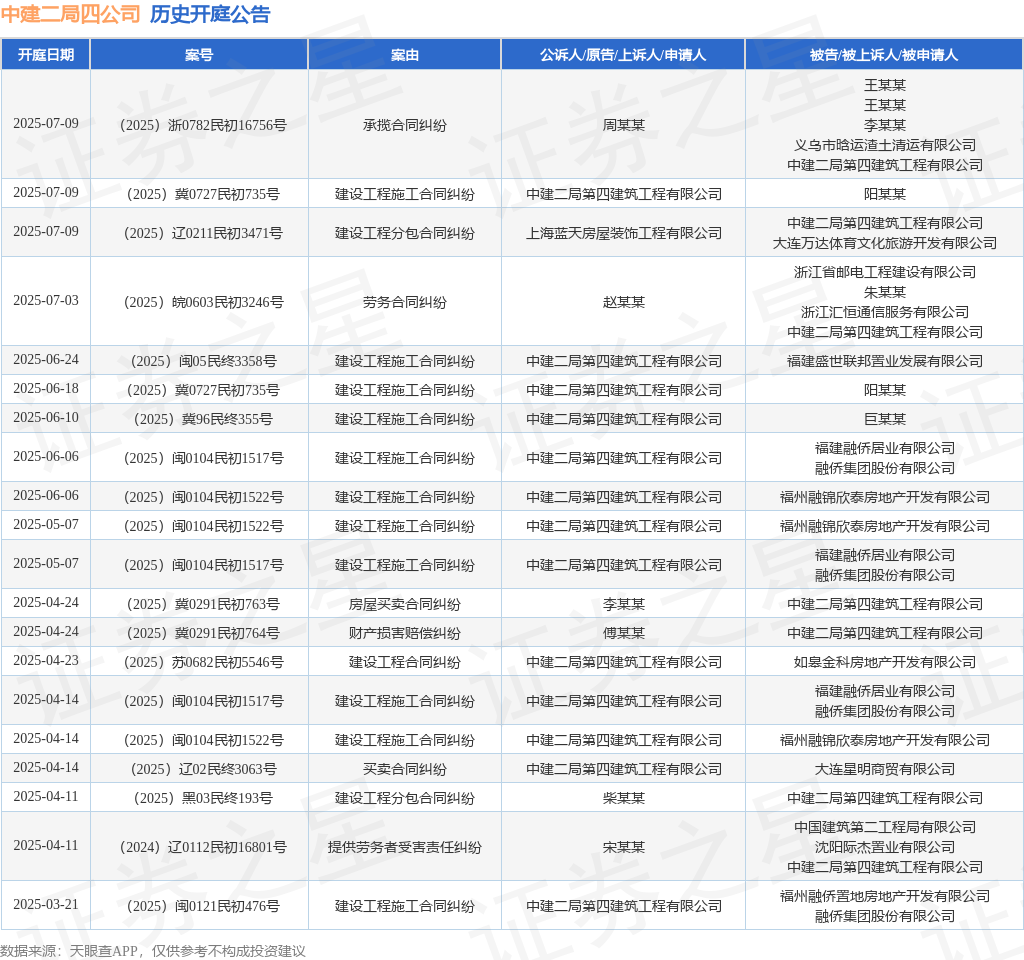Image resolution: width=1024 pixels, height=960 pixels.
Task: Select case number (2025)闽0121民初476号
Action: [x=203, y=906]
